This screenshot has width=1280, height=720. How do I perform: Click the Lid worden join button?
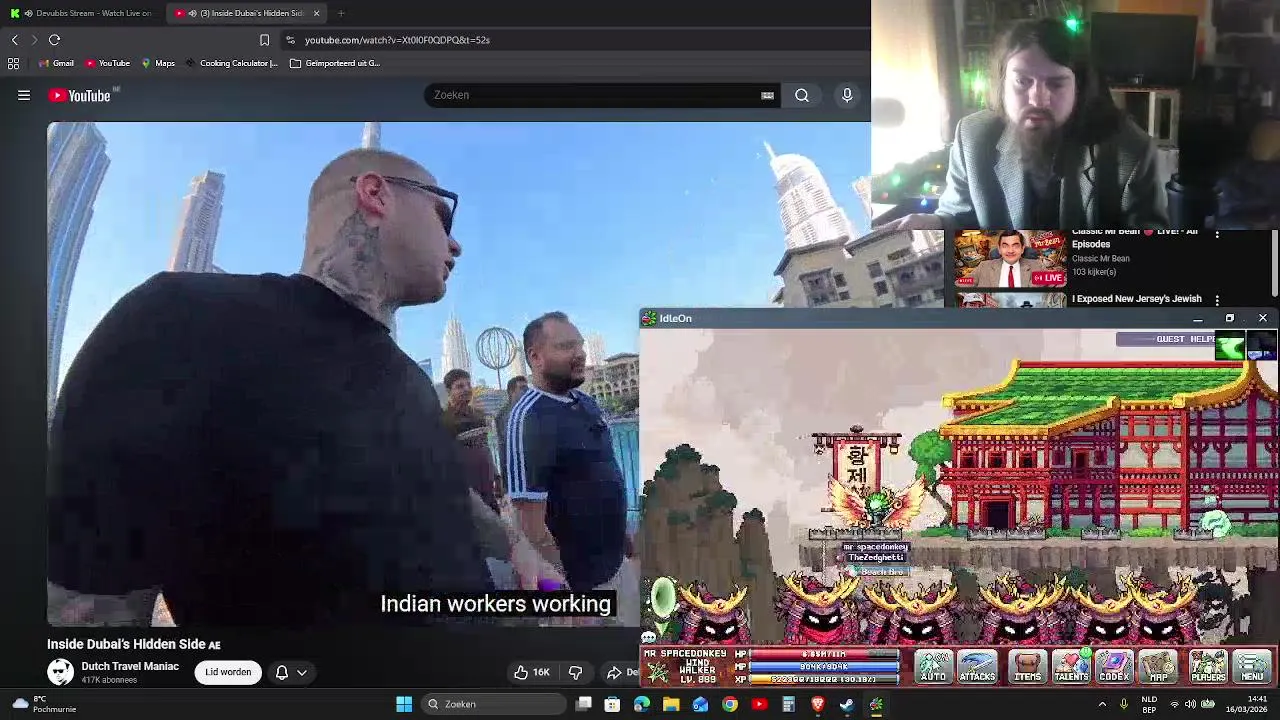[228, 672]
